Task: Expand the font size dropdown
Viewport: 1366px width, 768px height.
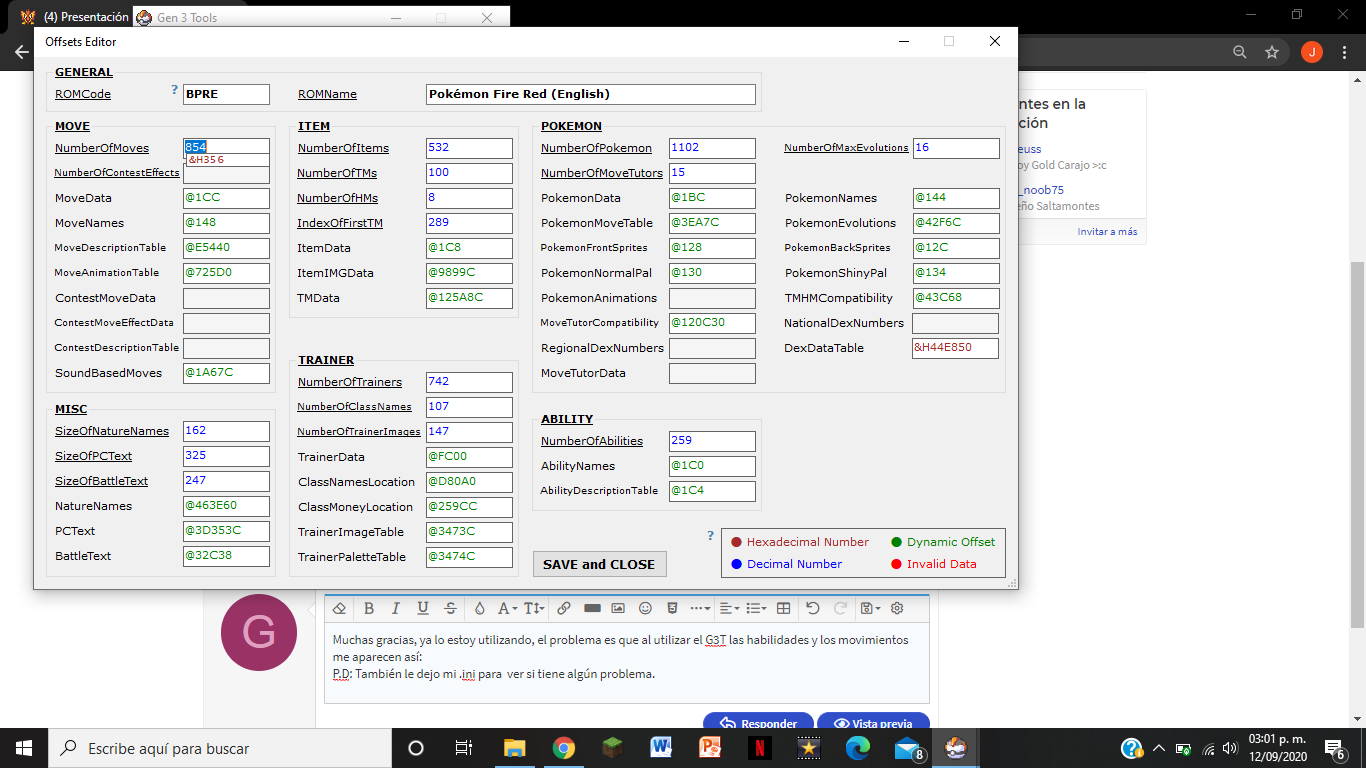Action: click(x=534, y=608)
